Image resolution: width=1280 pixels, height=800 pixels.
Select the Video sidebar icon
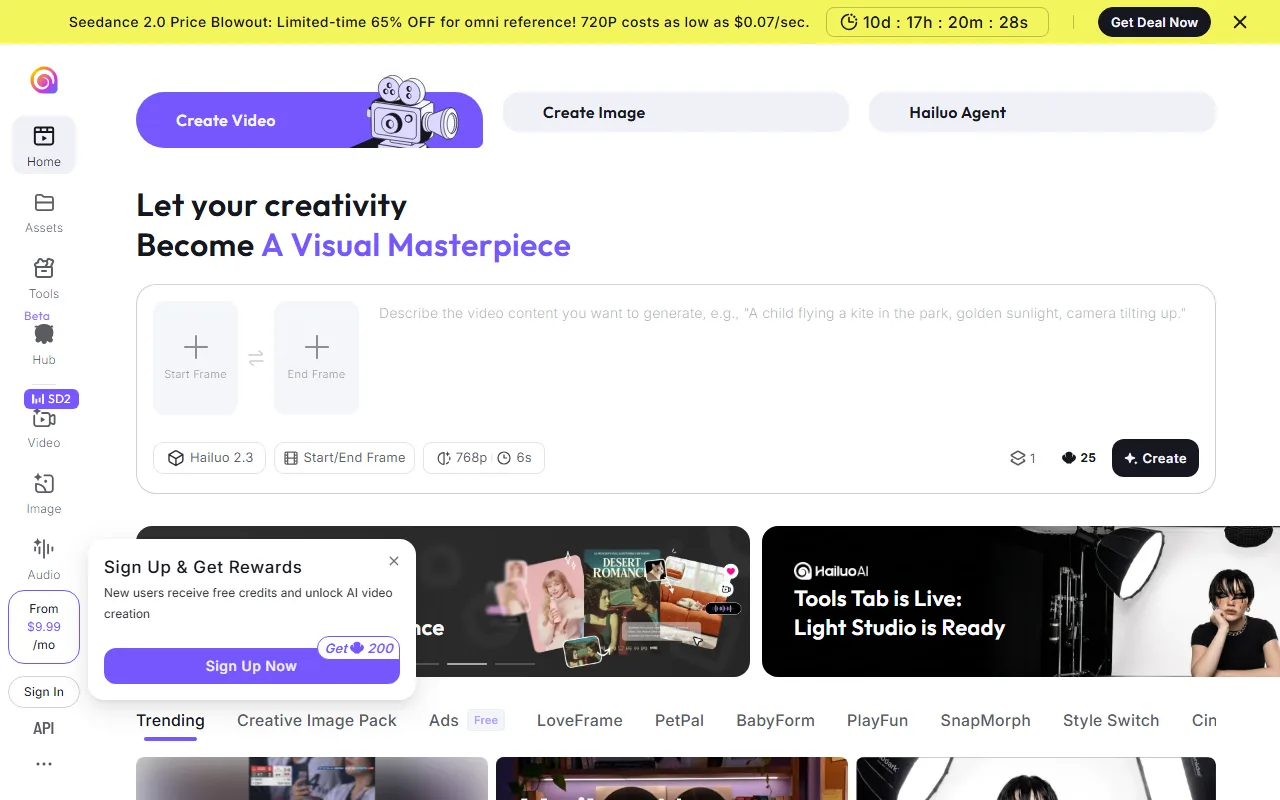pos(44,418)
